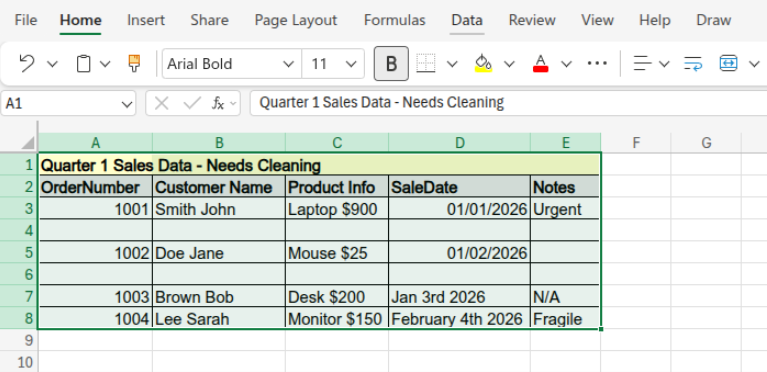
Task: Select the cell 'Jan 3rd 2026'
Action: [x=459, y=297]
